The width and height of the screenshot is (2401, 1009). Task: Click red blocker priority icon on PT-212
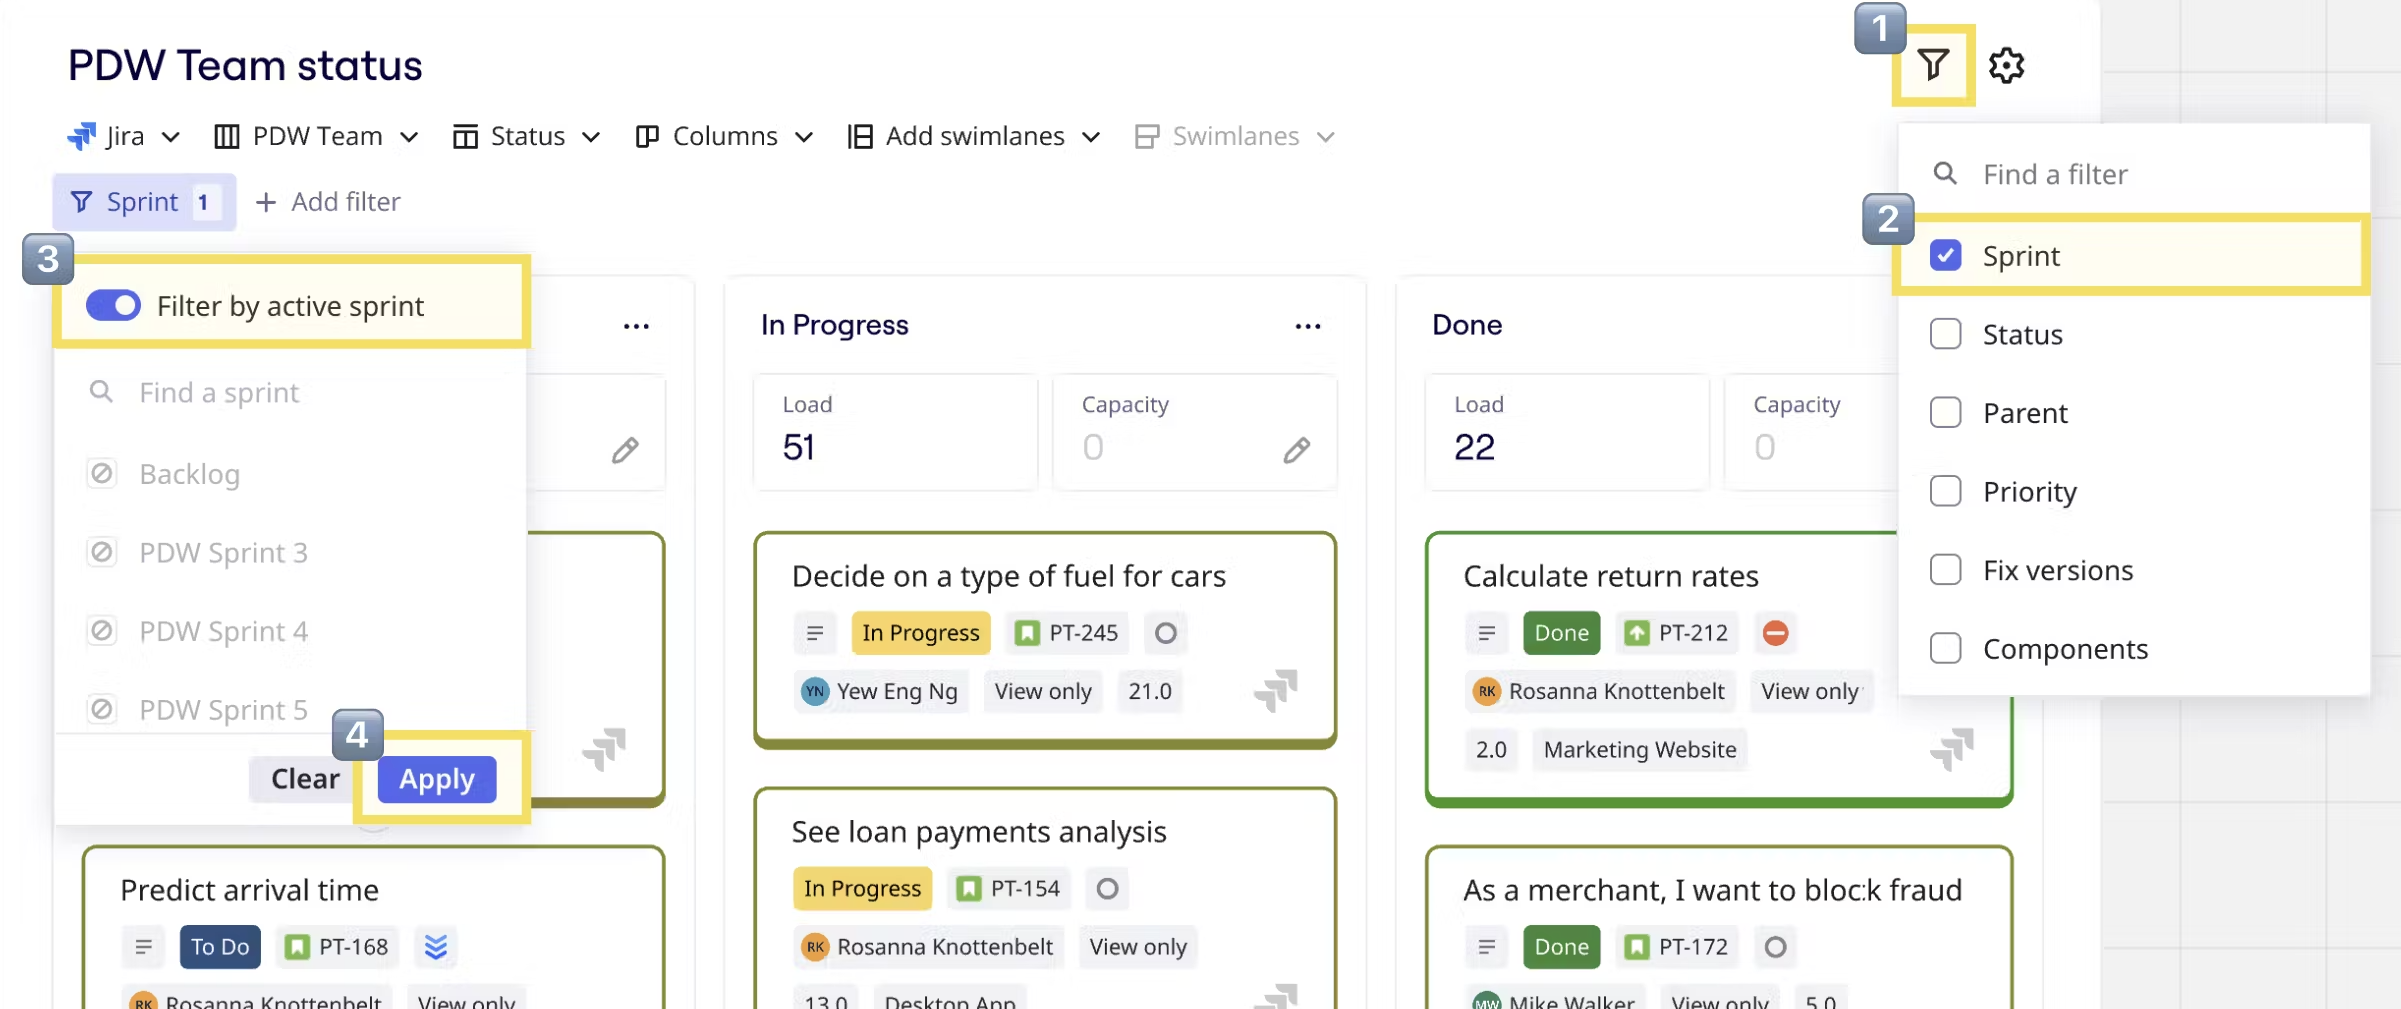coord(1775,633)
